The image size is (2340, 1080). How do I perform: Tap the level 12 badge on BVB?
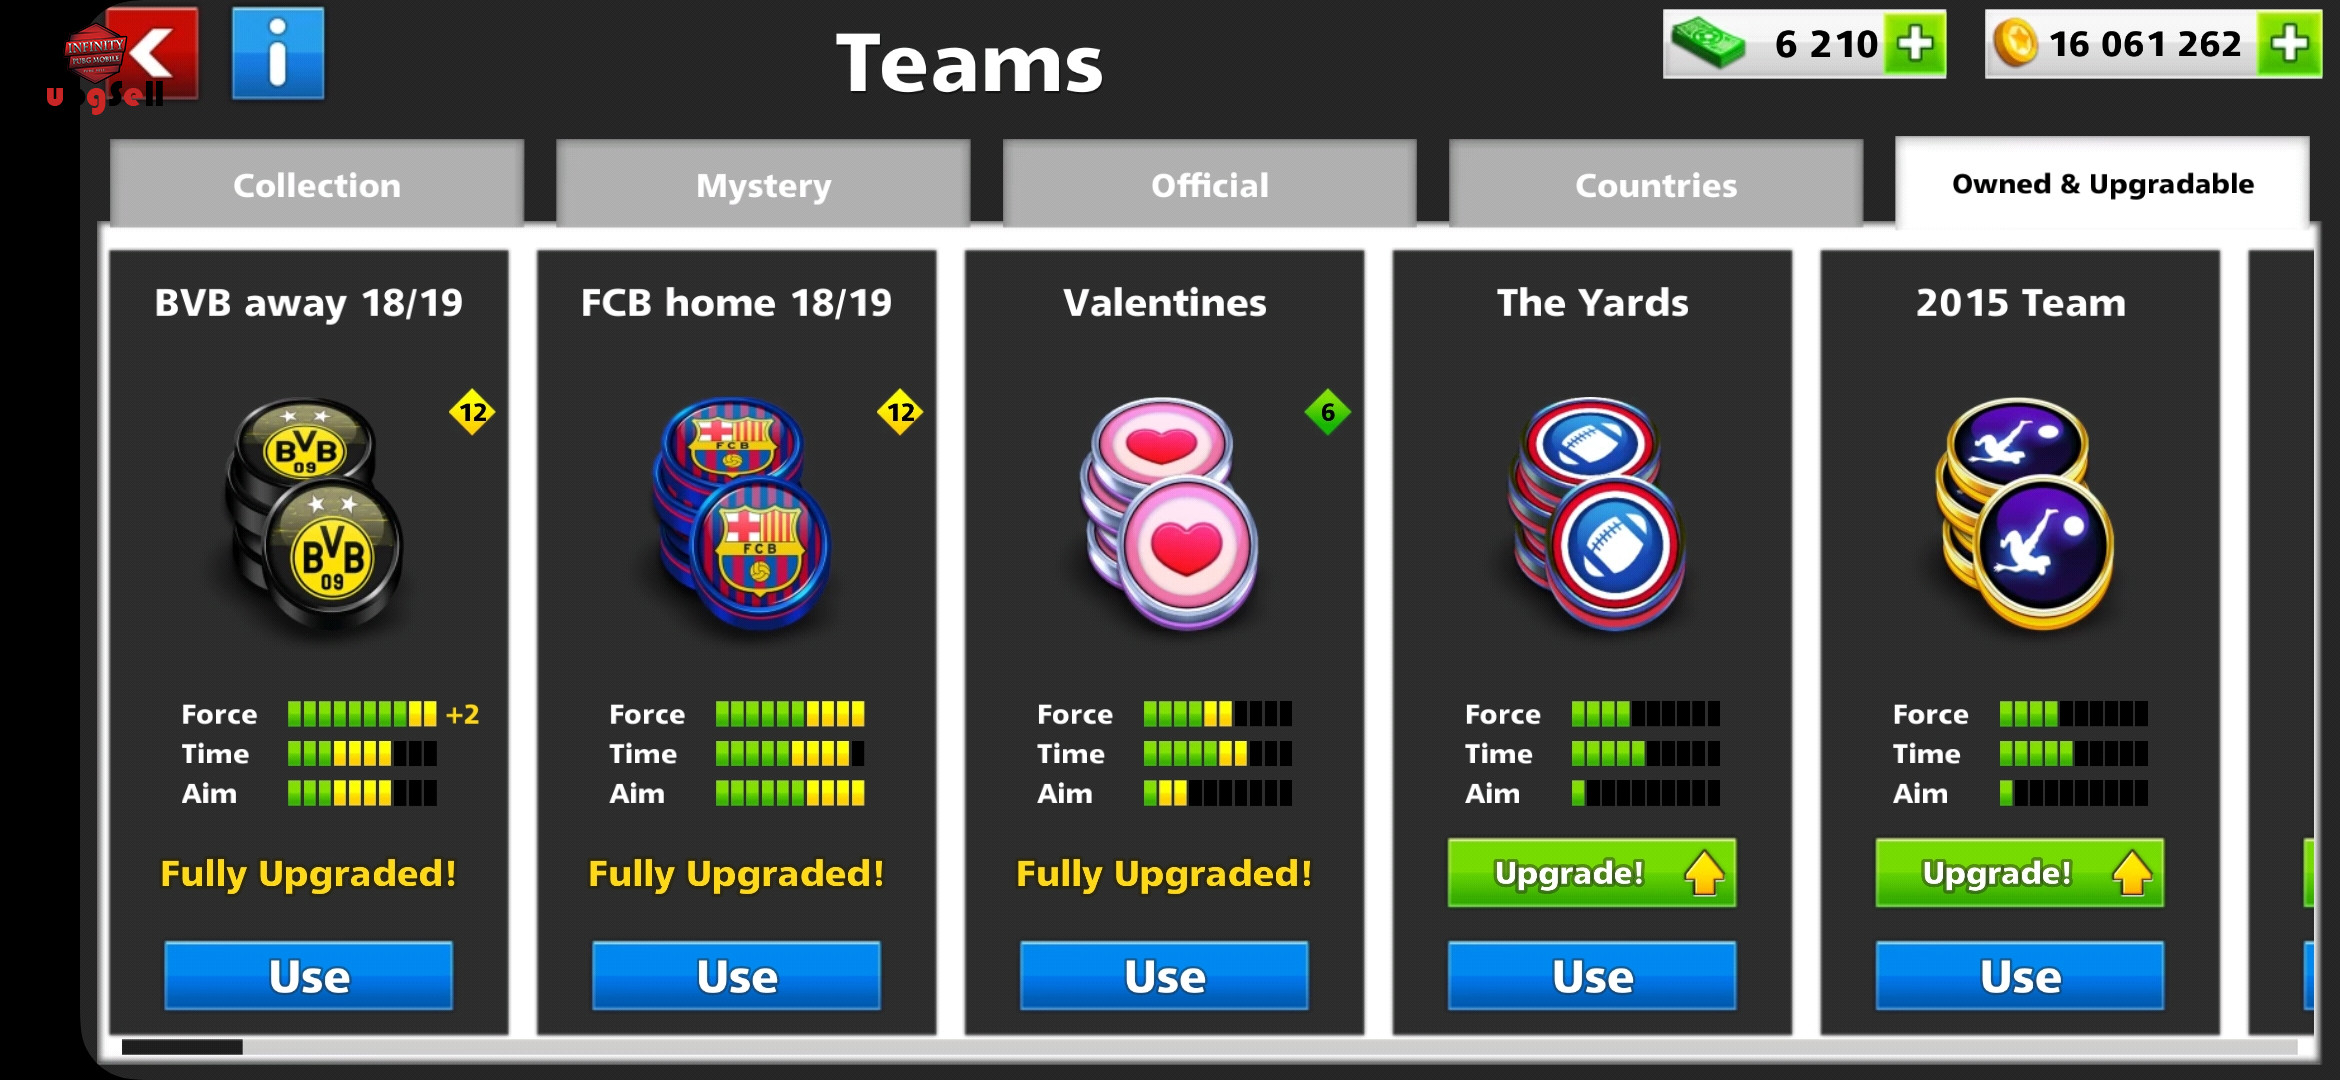click(472, 412)
